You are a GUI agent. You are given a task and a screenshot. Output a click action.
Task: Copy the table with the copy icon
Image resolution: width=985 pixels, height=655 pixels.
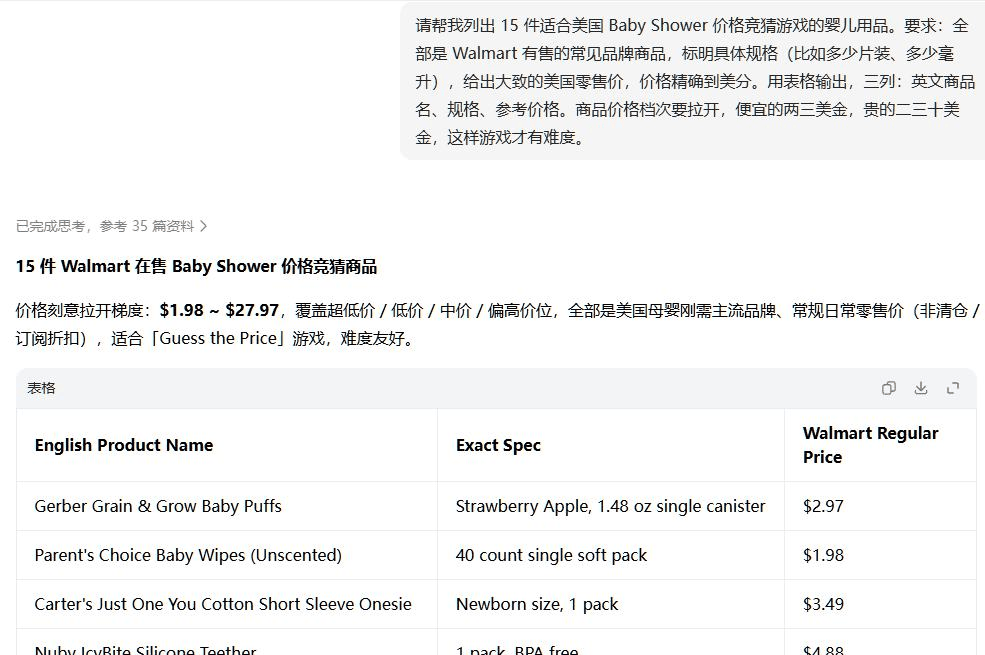[x=888, y=388]
